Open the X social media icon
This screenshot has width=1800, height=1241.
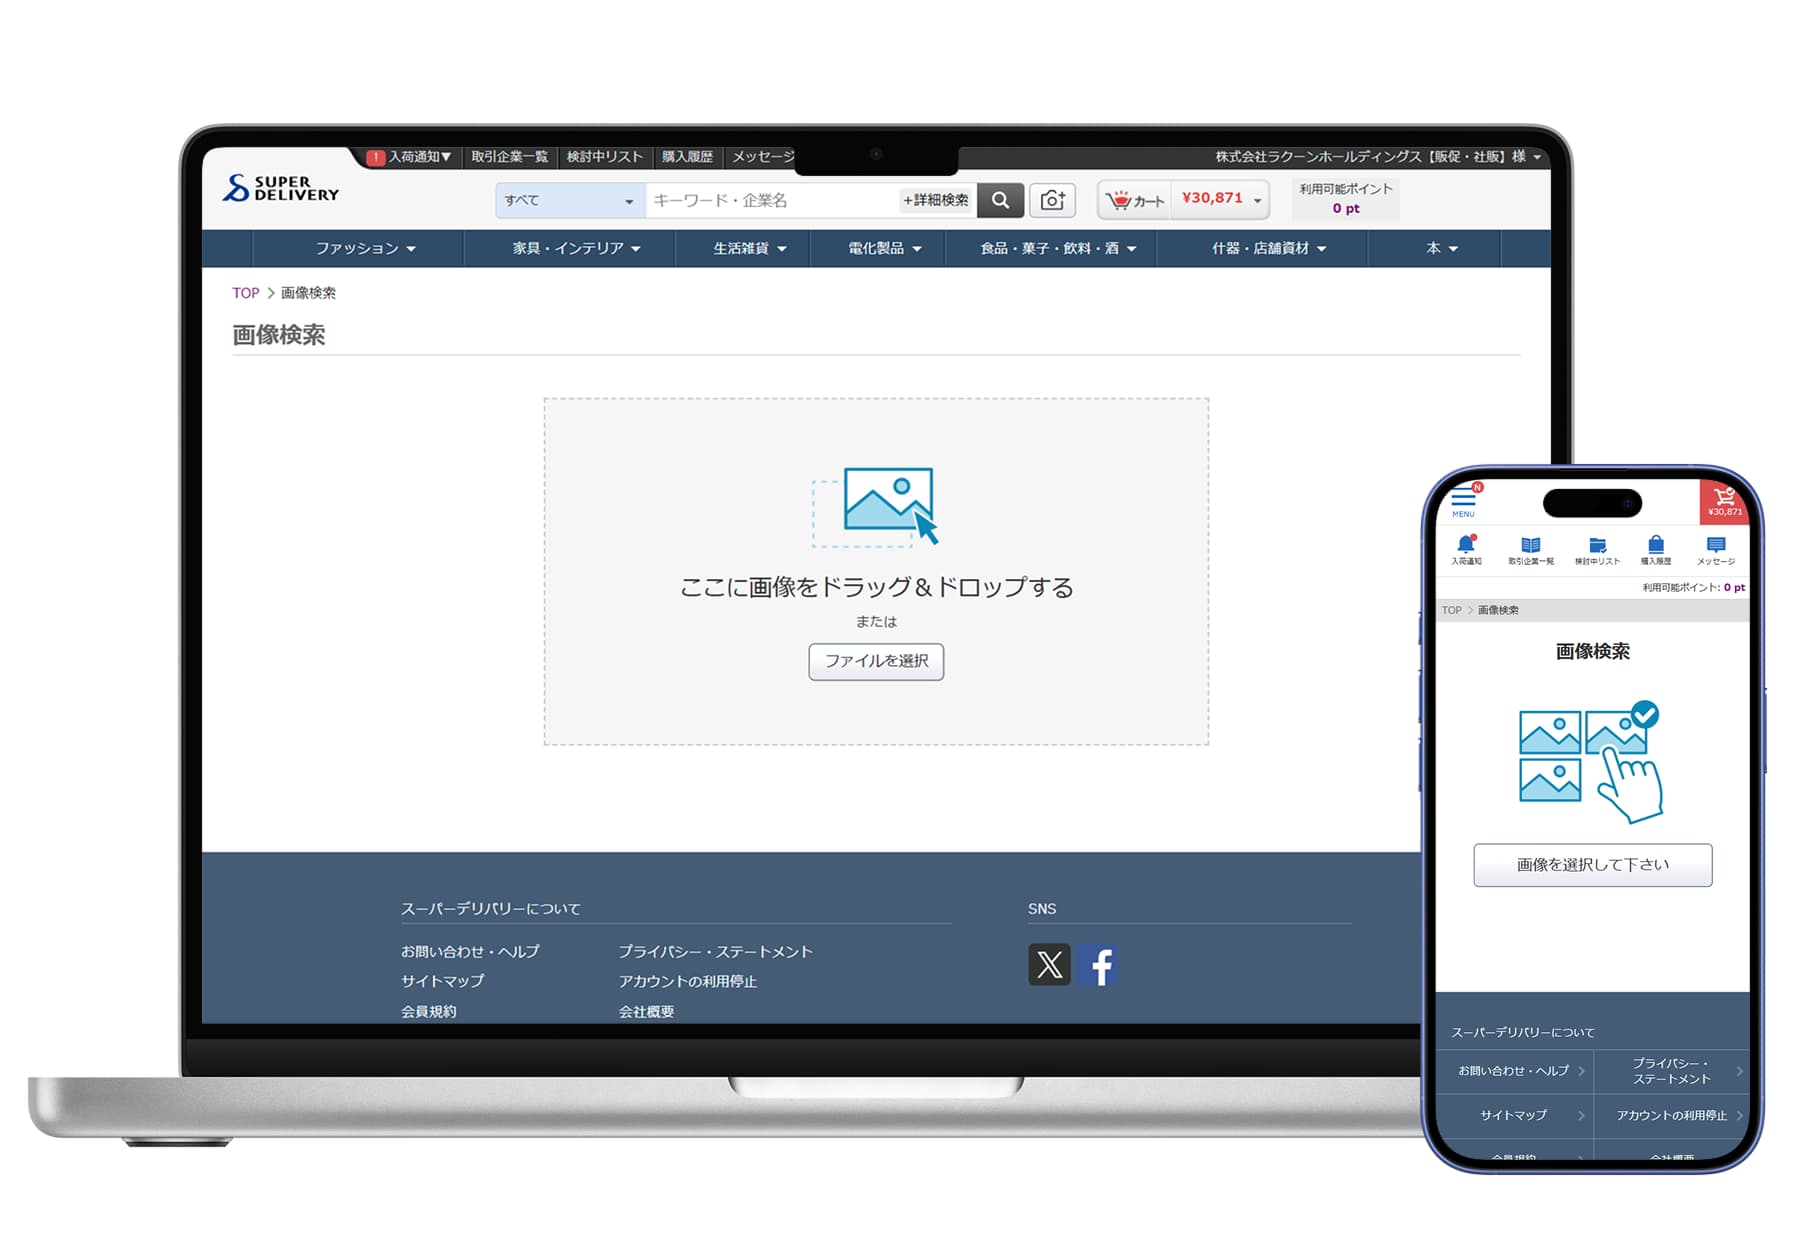point(1049,964)
